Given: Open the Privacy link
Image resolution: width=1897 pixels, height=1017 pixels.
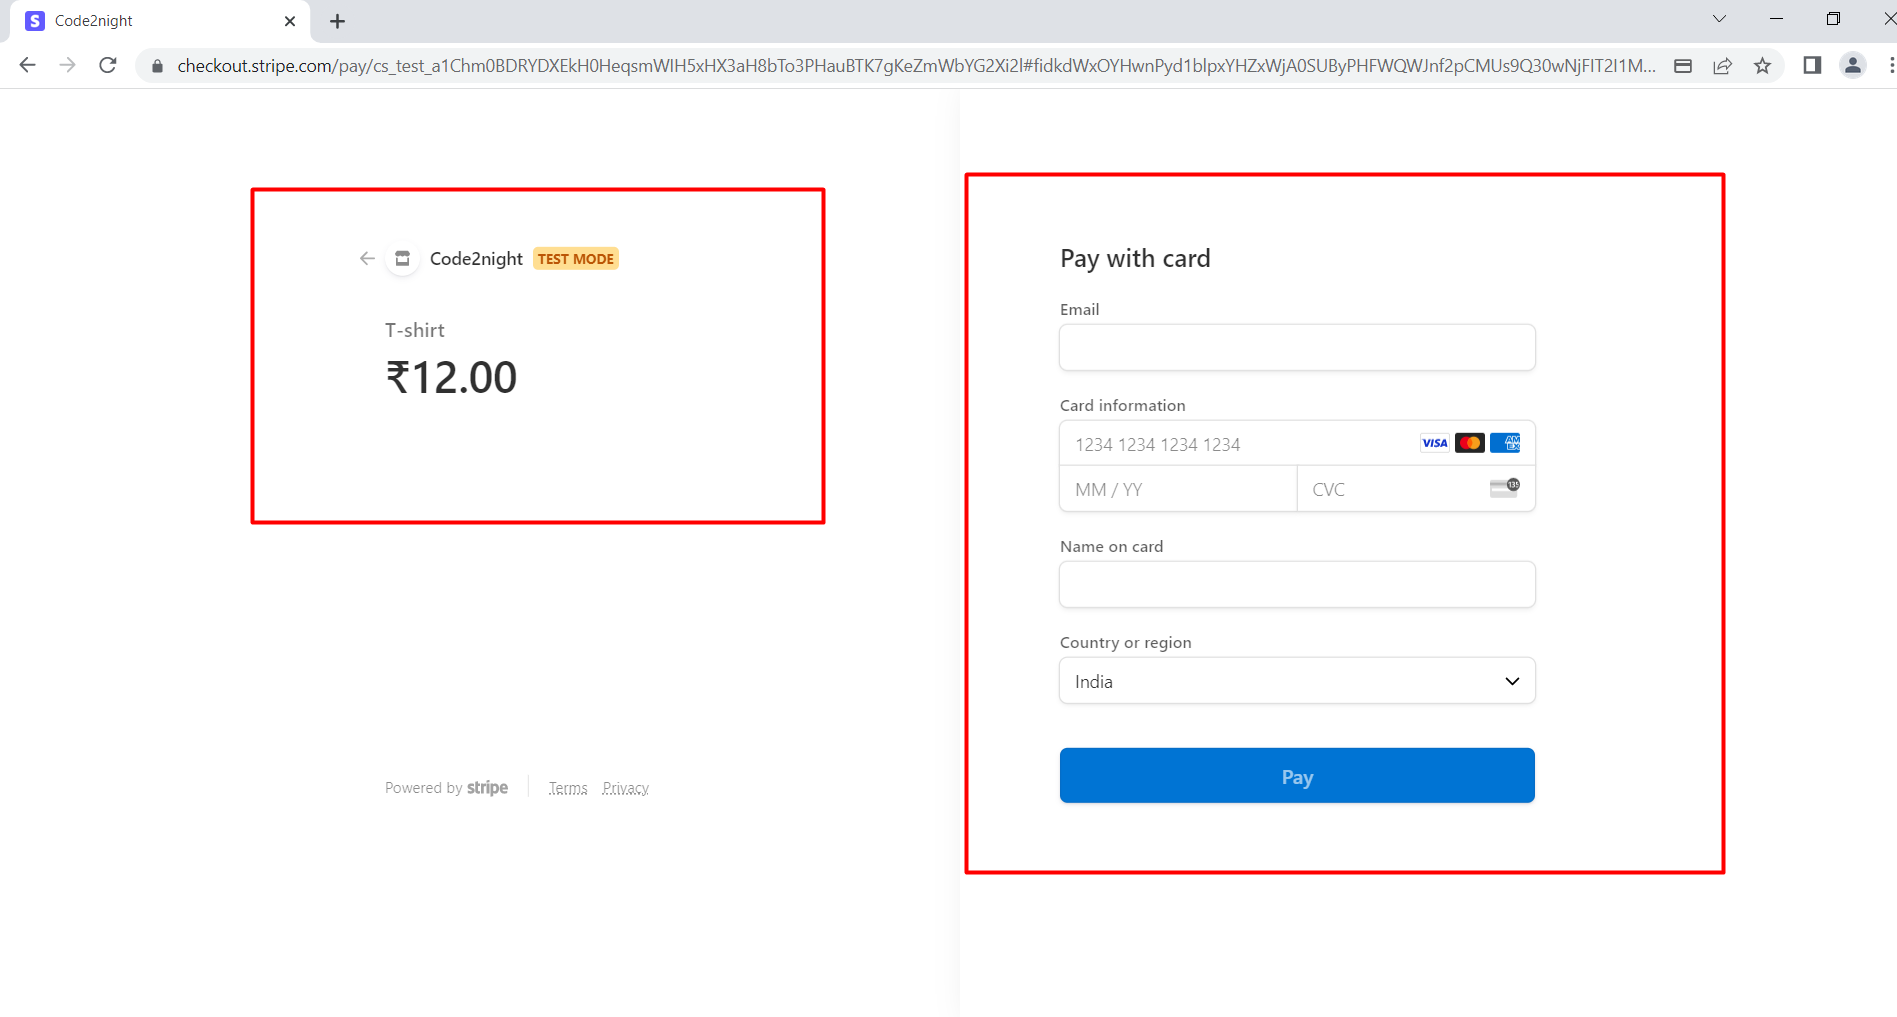Looking at the screenshot, I should click(x=625, y=788).
